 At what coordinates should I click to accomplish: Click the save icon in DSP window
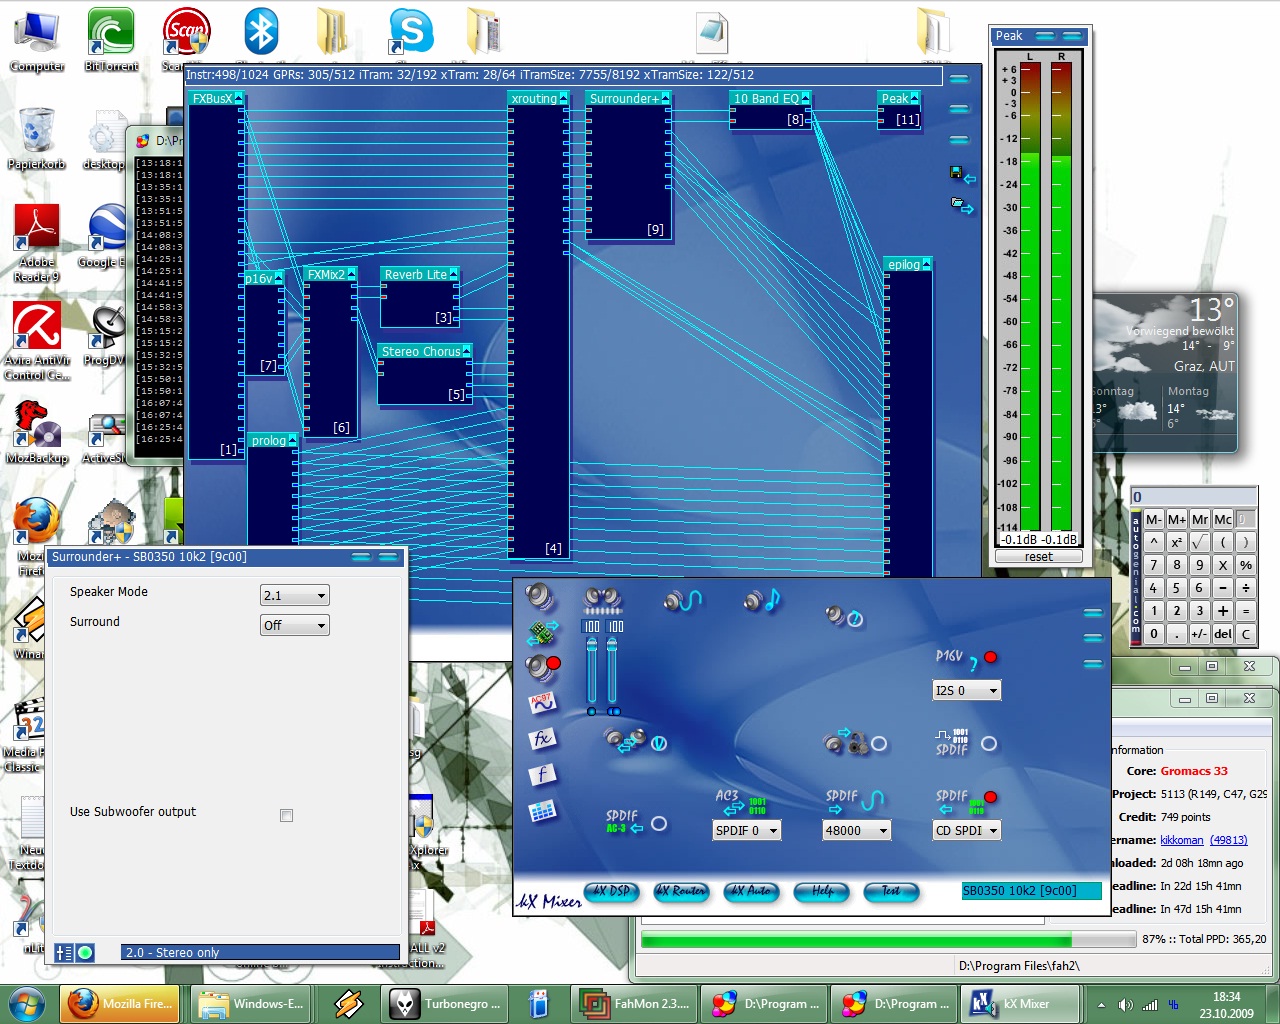pos(956,173)
